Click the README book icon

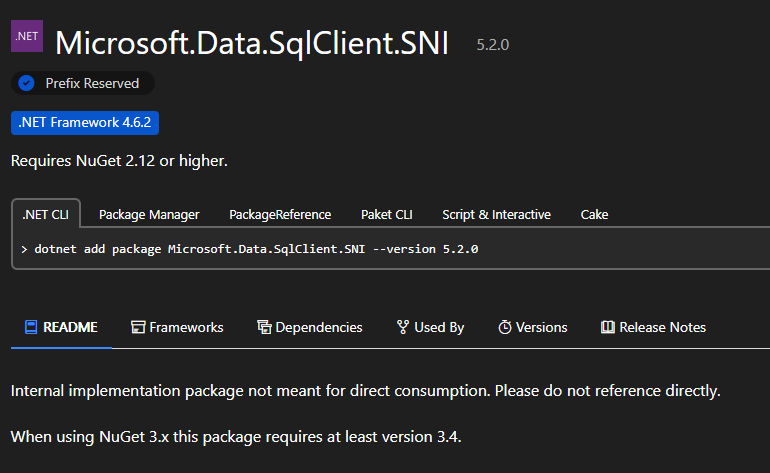(31, 327)
